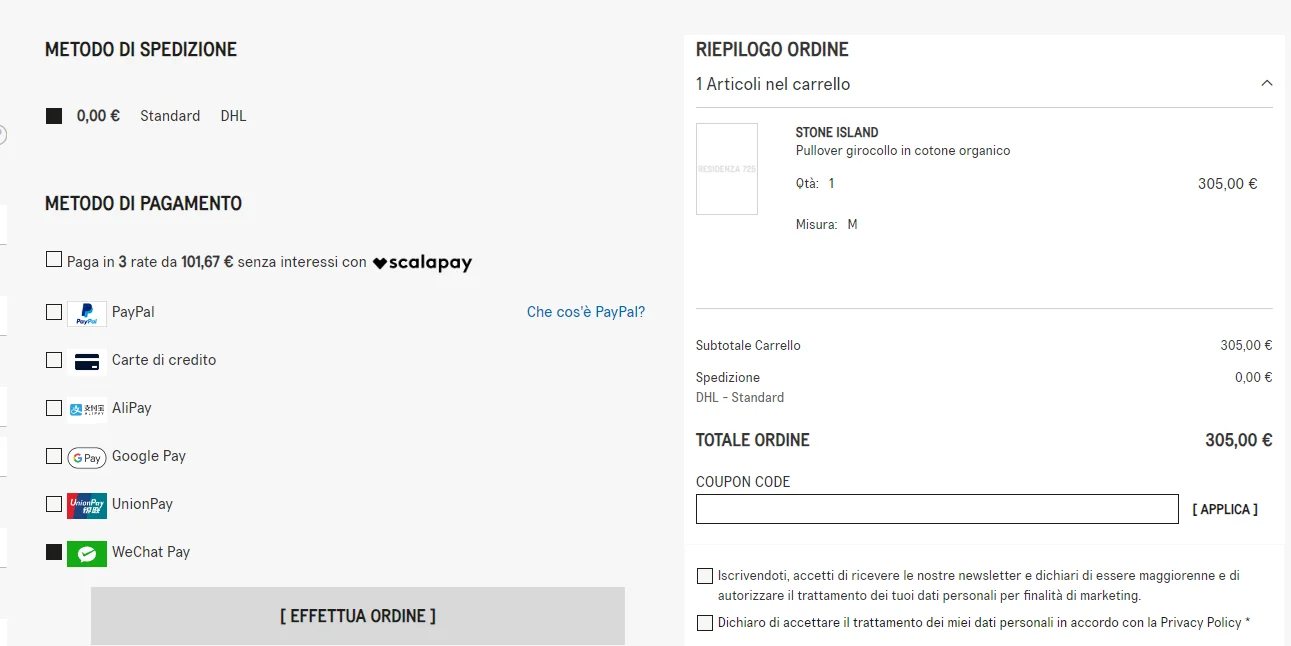Enable the Scalapay installments checkbox
Screen dimensions: 1291x646
coord(54,260)
